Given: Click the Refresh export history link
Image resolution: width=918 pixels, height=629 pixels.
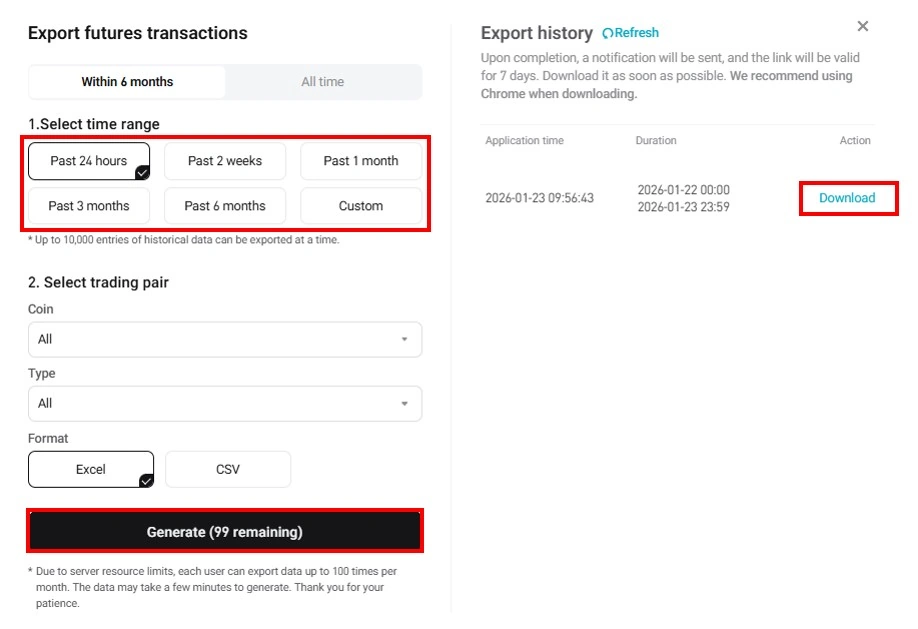Looking at the screenshot, I should (x=631, y=33).
